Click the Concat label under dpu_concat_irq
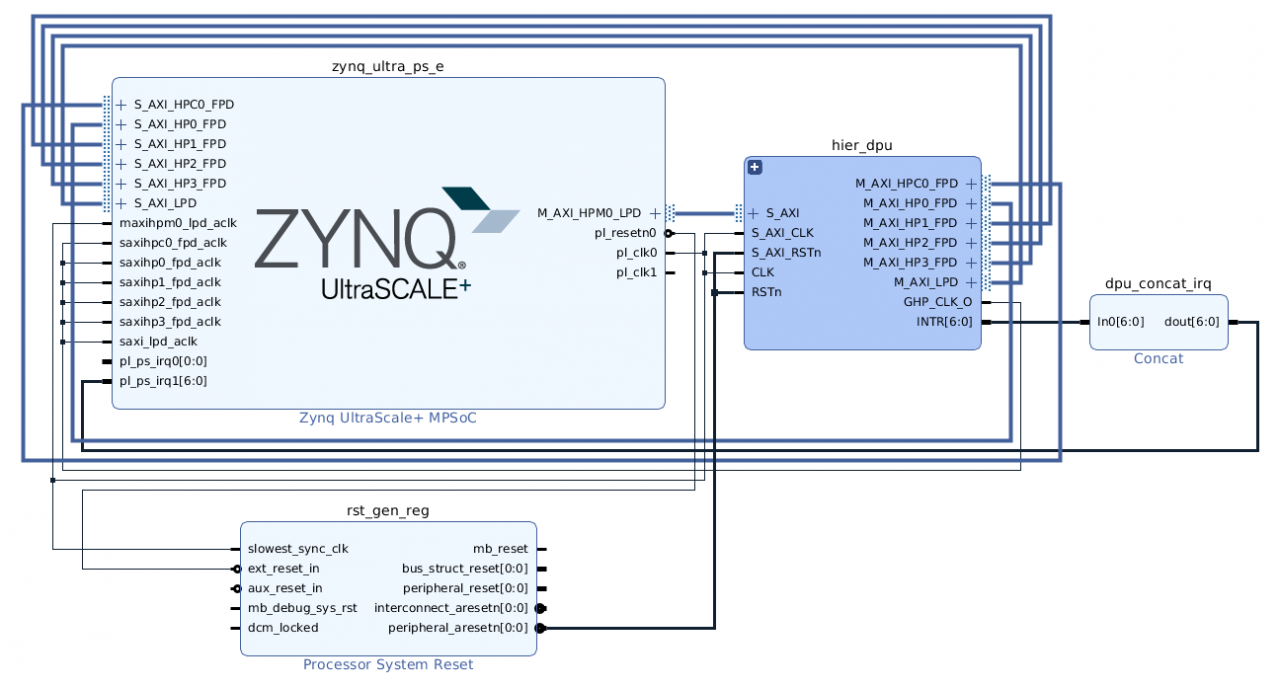The image size is (1280, 688). click(1158, 359)
